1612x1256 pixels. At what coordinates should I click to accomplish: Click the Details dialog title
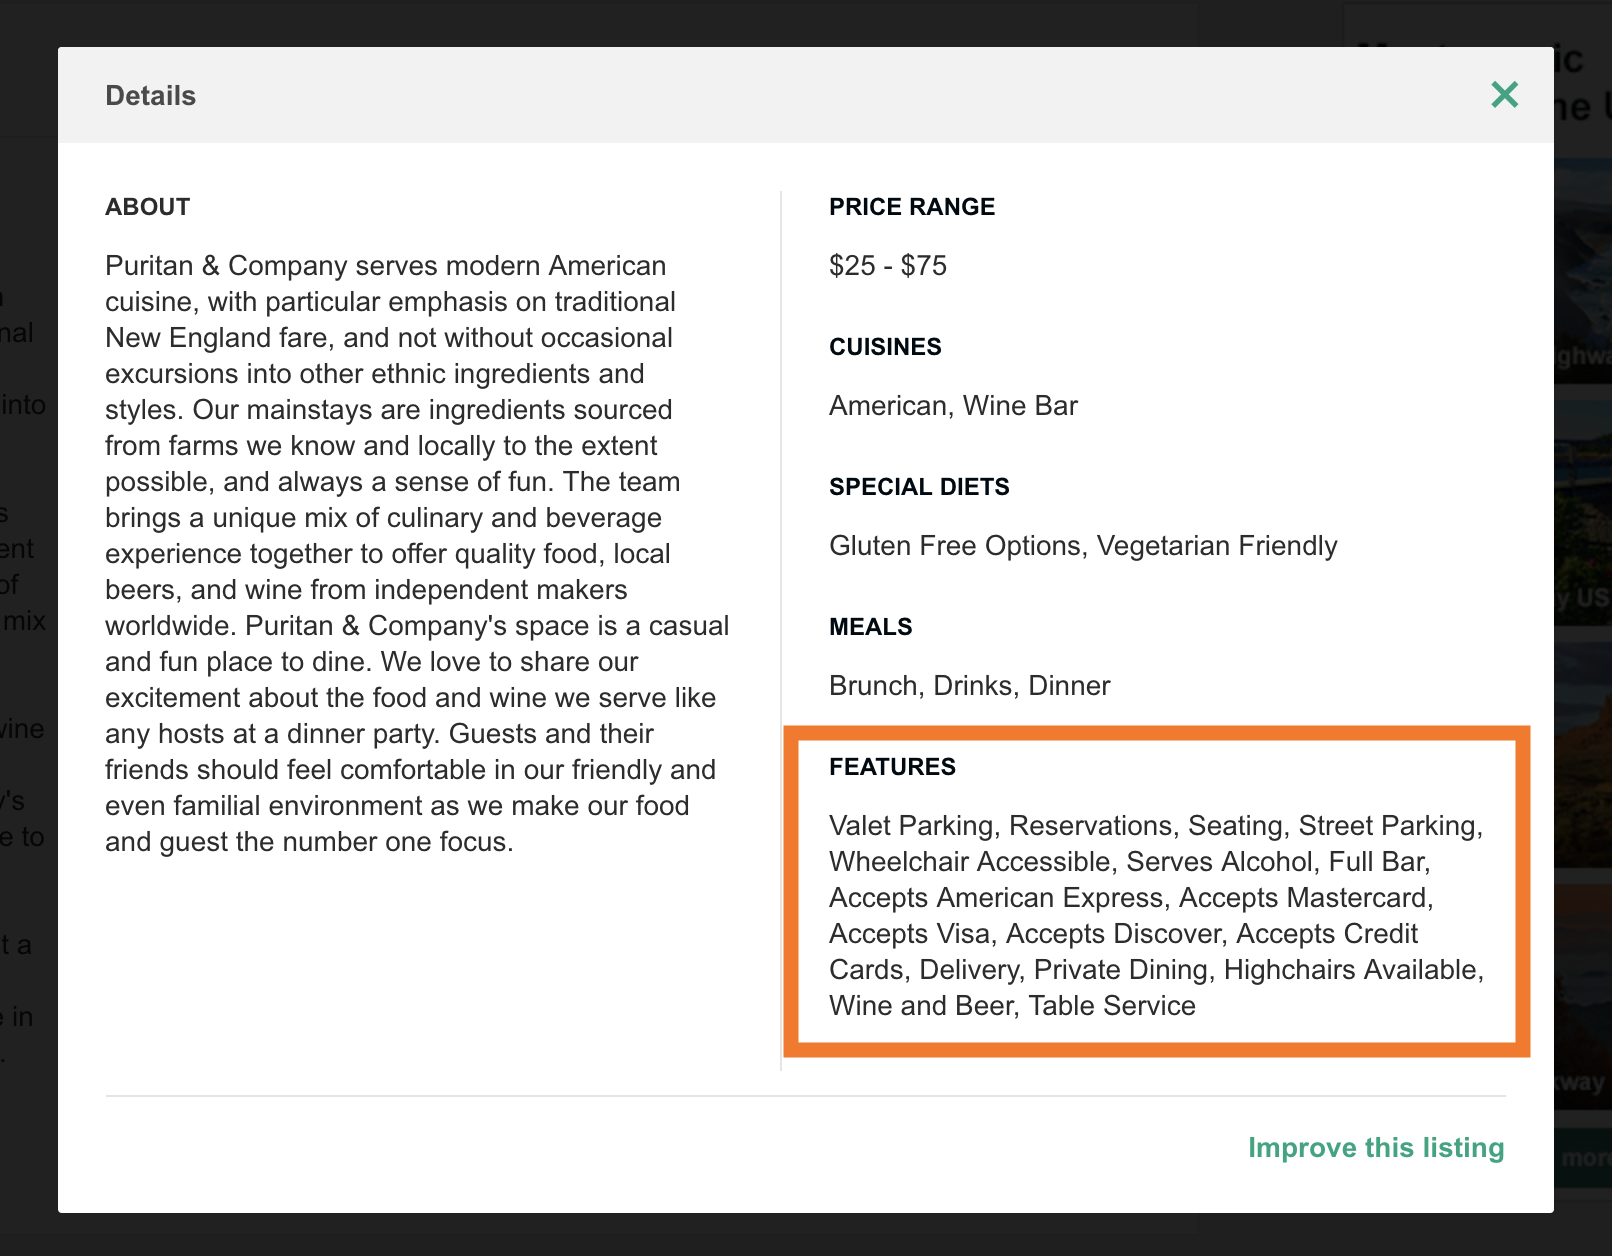tap(151, 96)
